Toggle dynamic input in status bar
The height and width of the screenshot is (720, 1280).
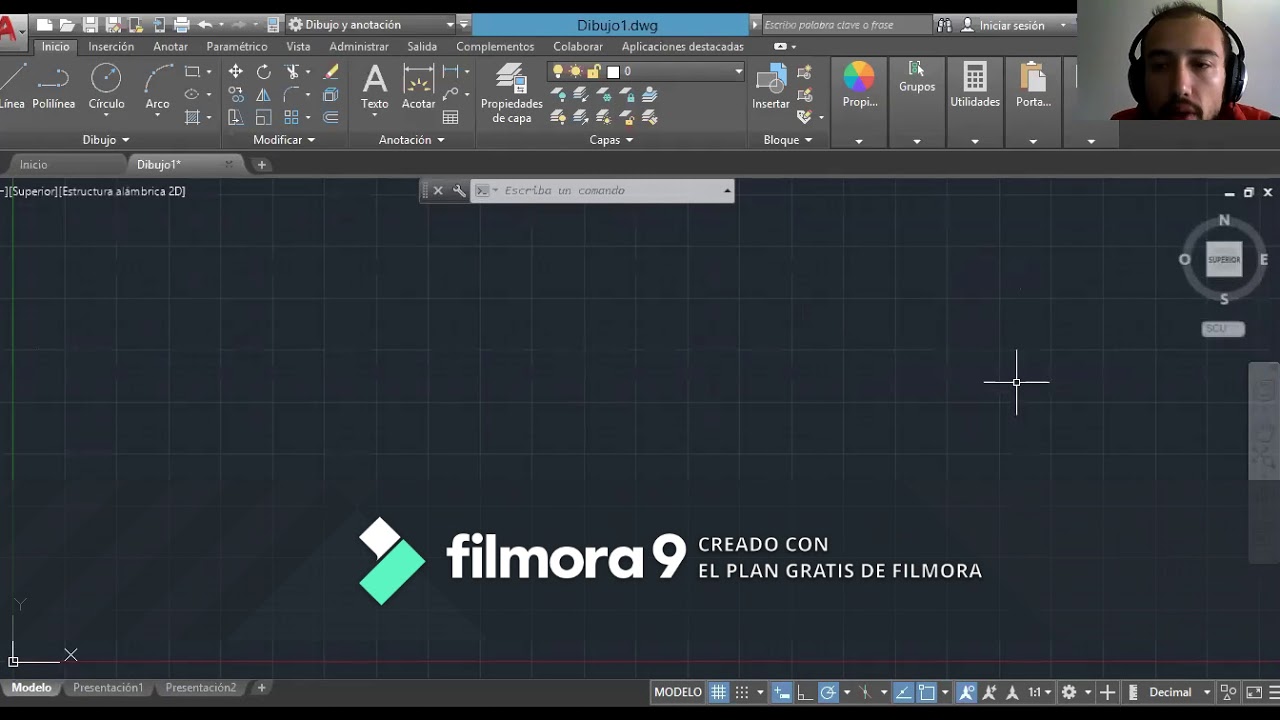click(x=782, y=692)
